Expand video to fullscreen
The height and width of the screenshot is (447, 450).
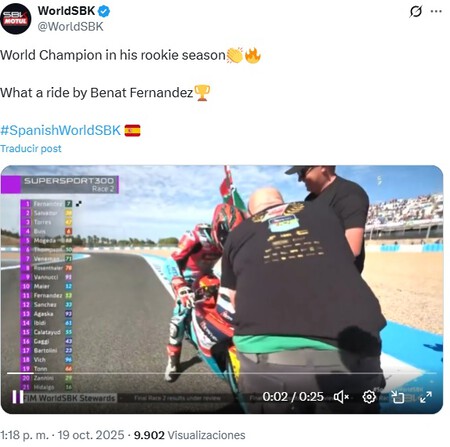[x=426, y=397]
